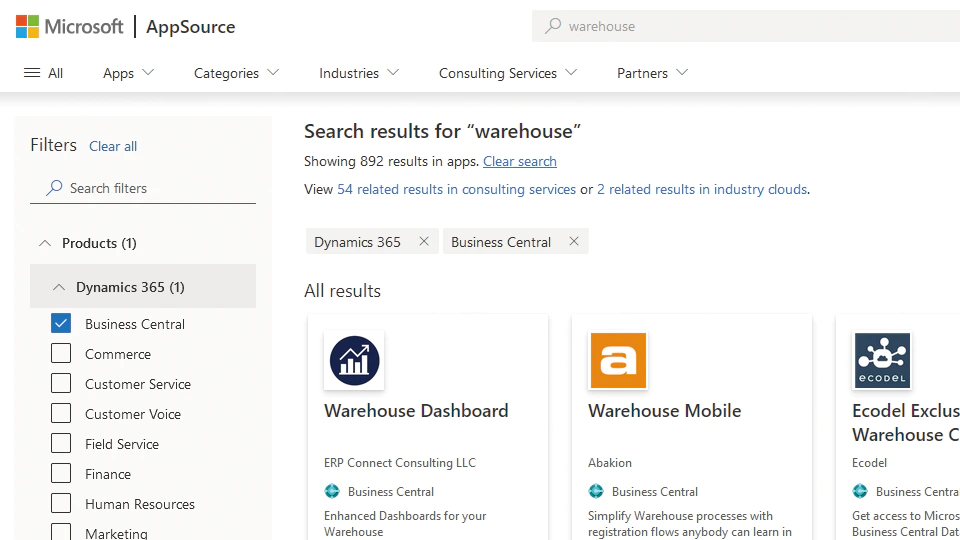Click the All results heading

(342, 290)
